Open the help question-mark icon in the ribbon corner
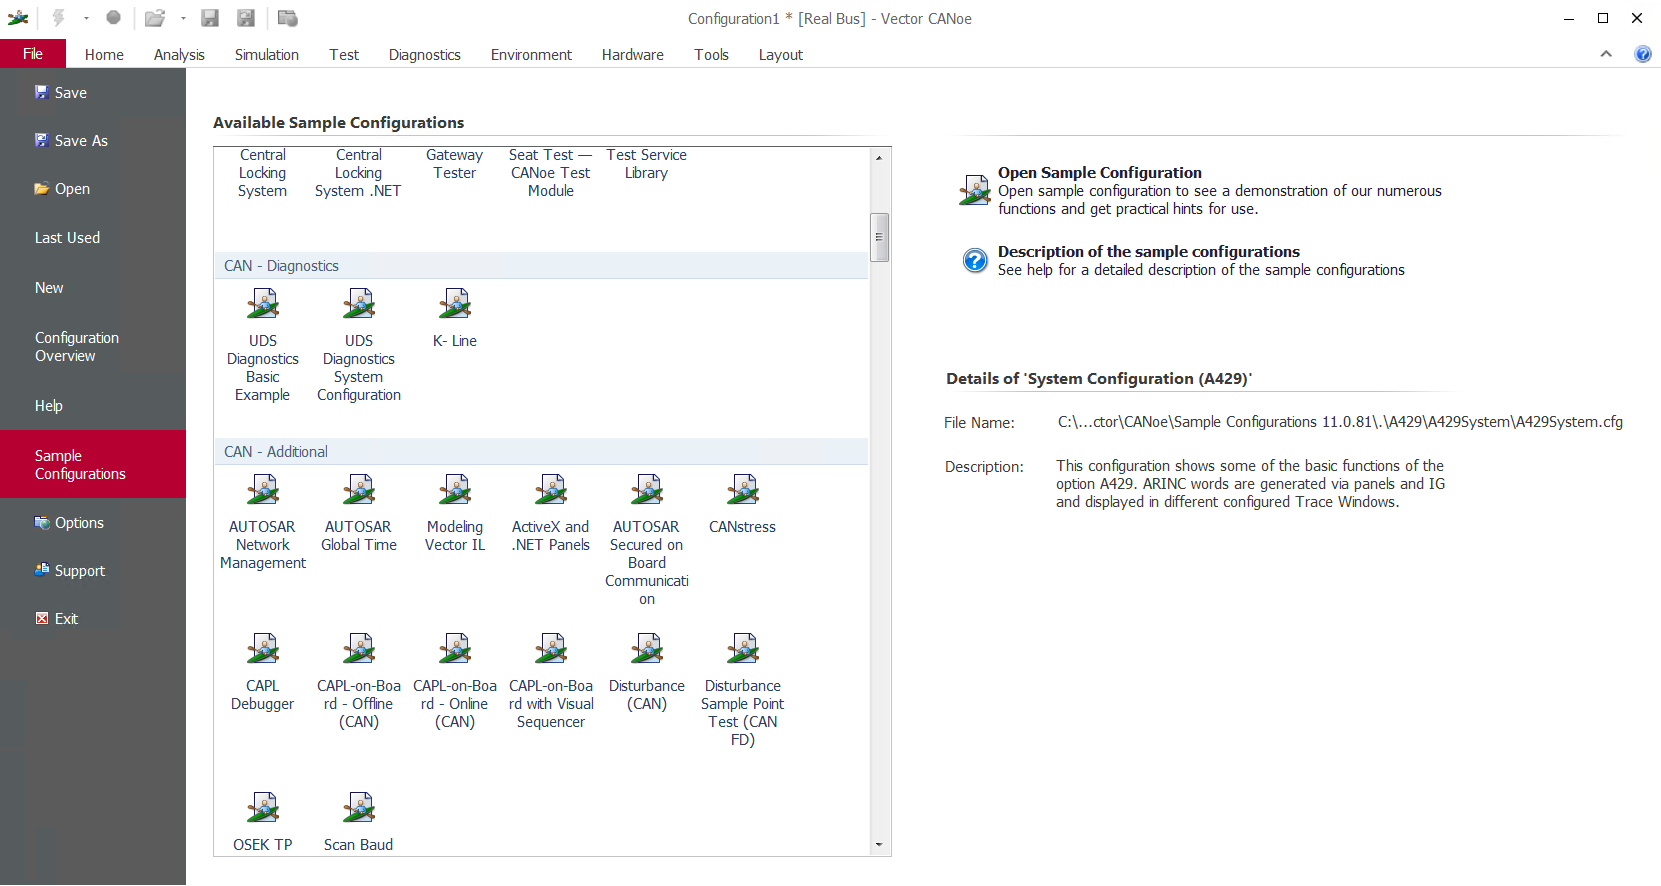 click(x=1643, y=54)
